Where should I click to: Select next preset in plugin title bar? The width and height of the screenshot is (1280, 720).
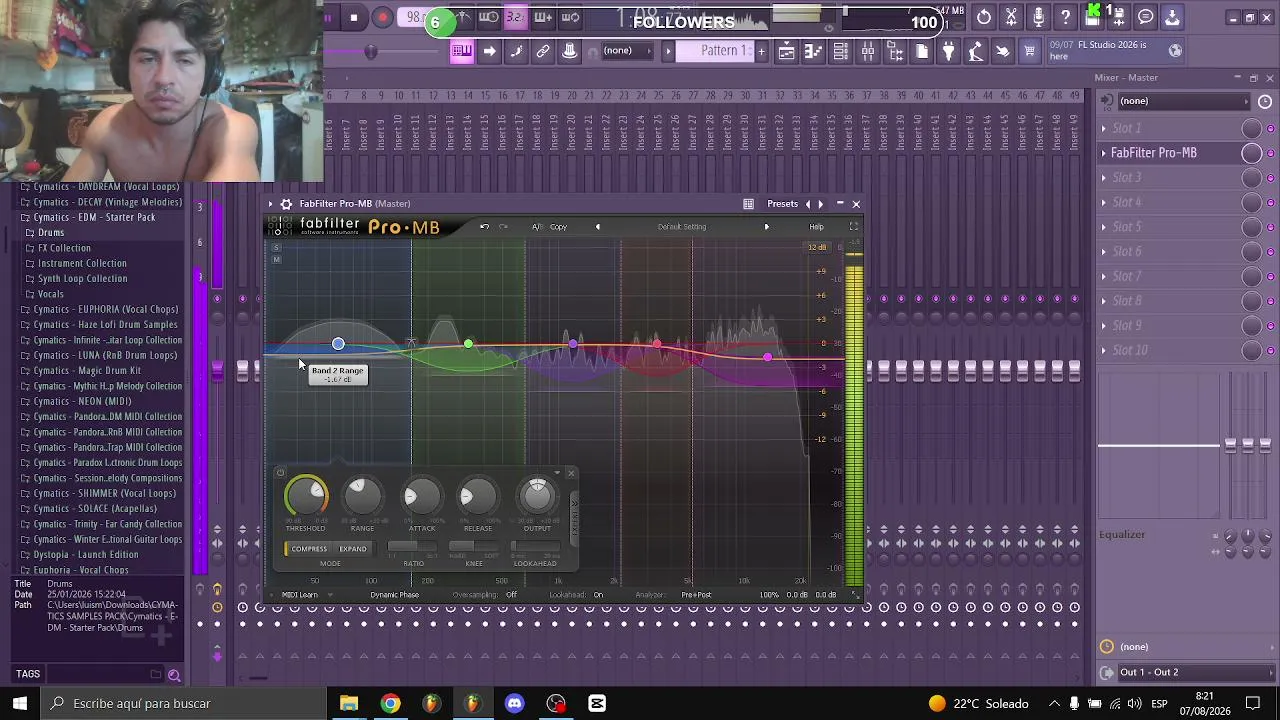[821, 204]
